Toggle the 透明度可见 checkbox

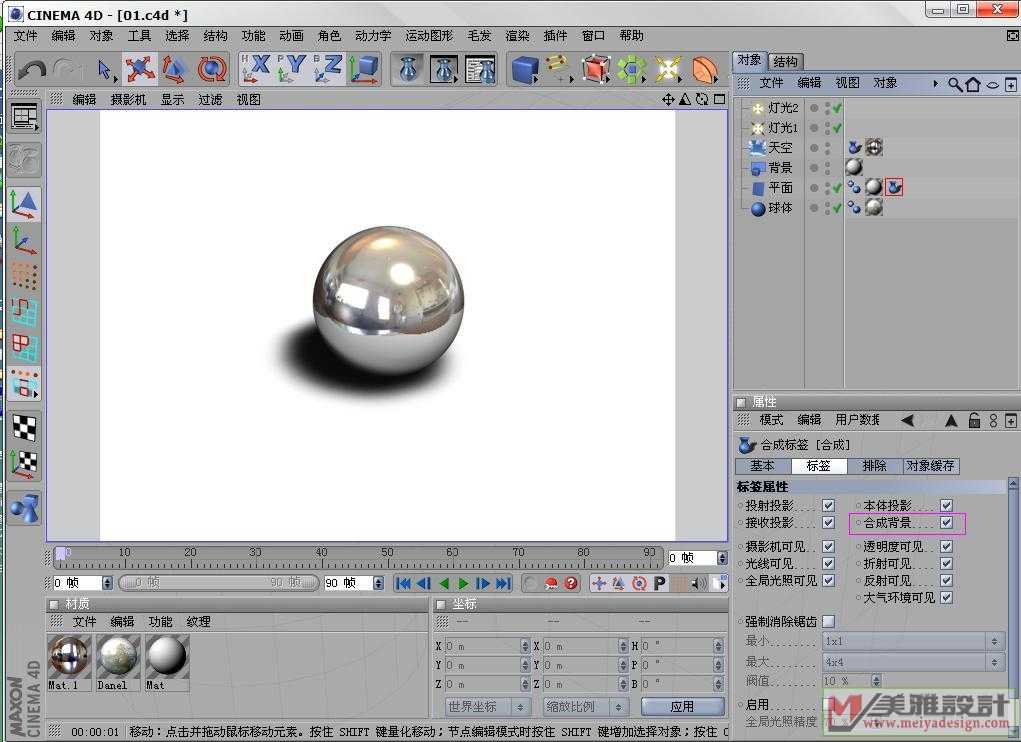(947, 547)
